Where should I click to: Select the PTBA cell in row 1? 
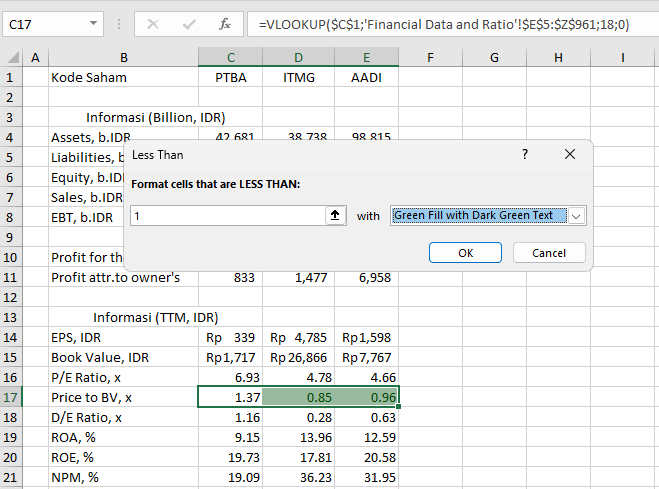(x=231, y=77)
